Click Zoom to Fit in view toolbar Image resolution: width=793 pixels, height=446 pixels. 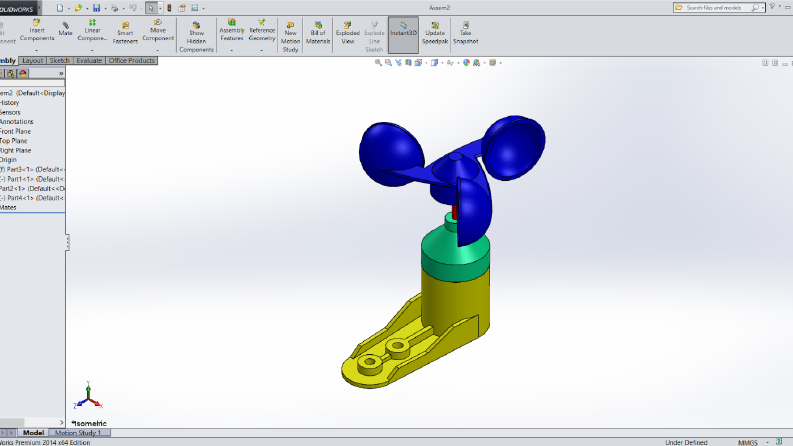pyautogui.click(x=378, y=63)
